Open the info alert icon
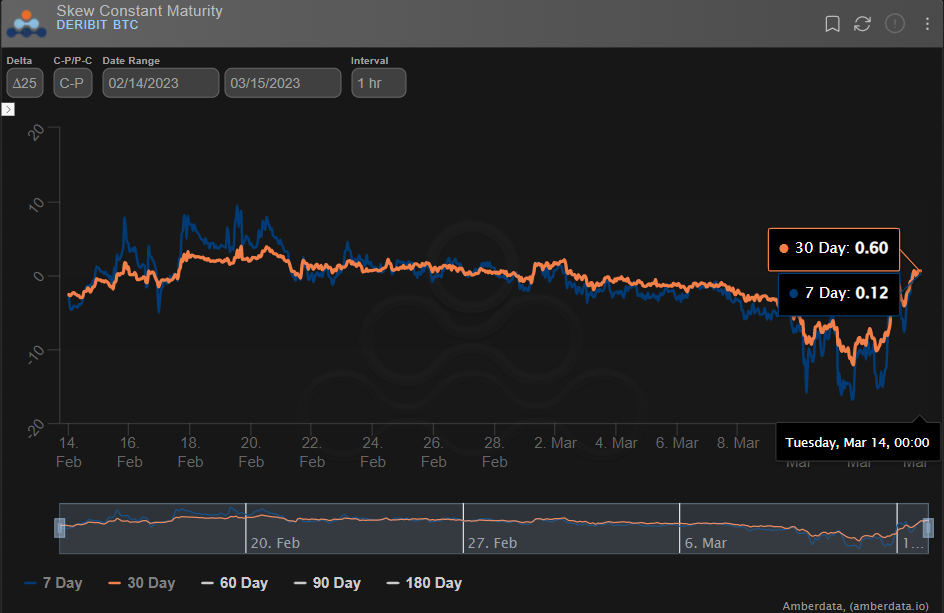The width and height of the screenshot is (944, 613). pyautogui.click(x=895, y=23)
